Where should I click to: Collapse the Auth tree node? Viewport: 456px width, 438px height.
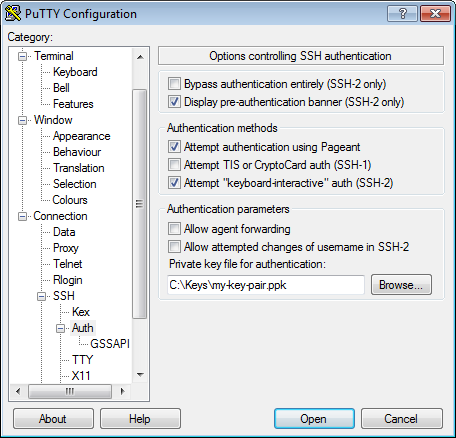pos(61,328)
